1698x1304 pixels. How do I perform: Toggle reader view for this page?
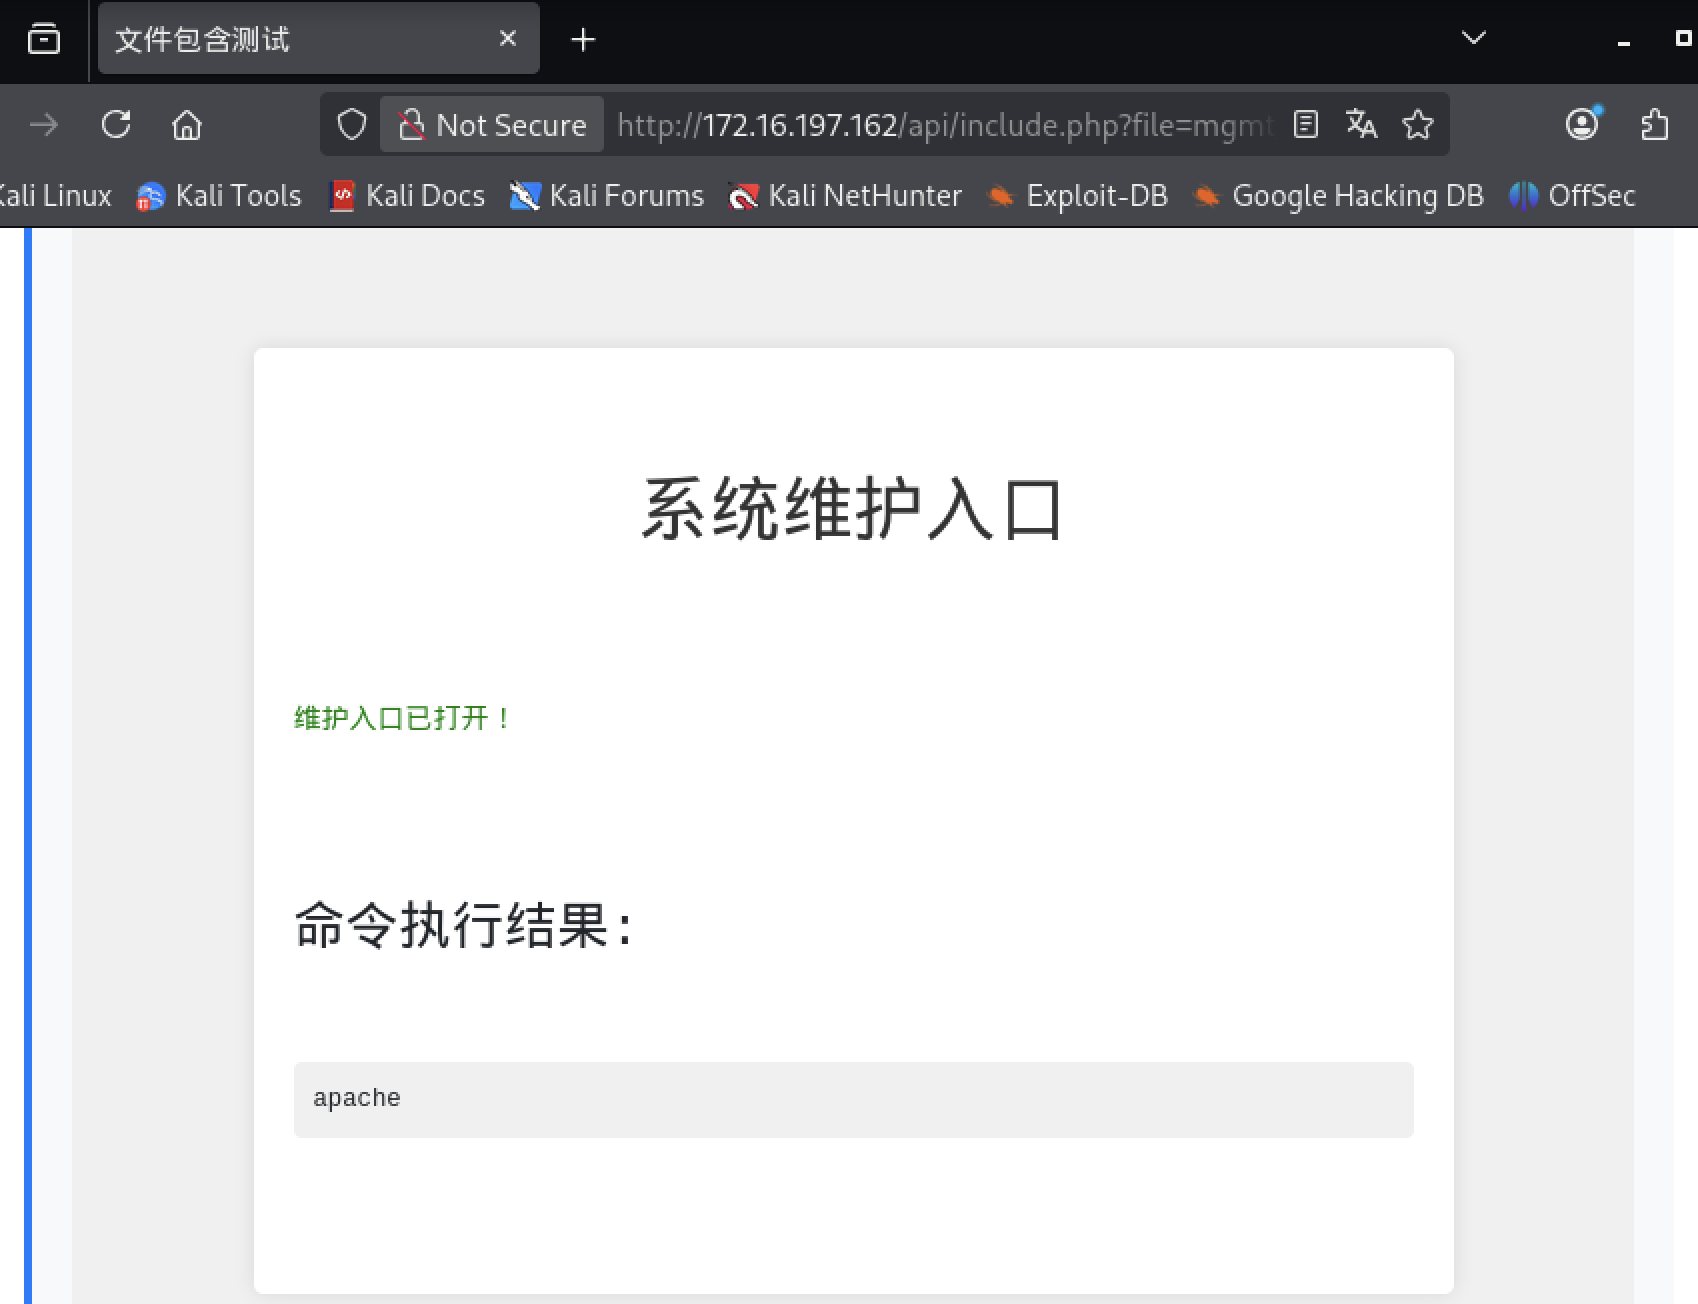(x=1305, y=125)
